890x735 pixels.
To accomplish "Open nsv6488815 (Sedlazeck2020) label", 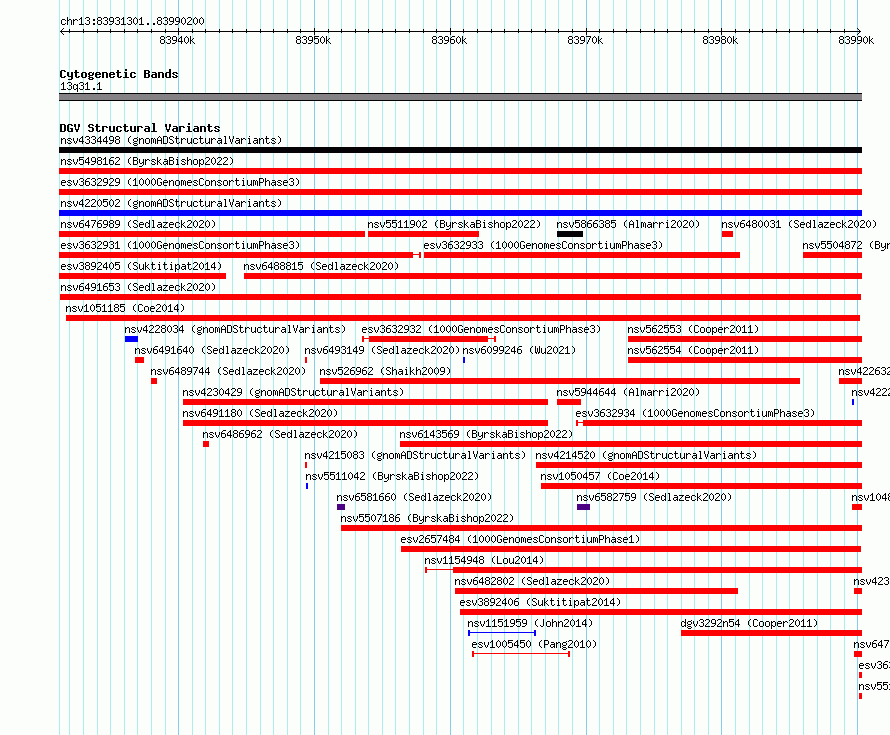I will 321,266.
